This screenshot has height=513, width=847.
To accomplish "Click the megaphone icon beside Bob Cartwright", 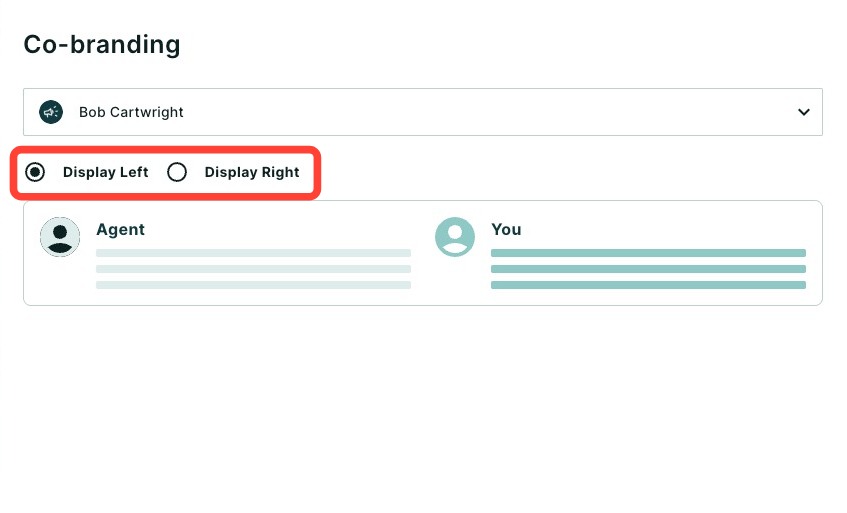I will pos(51,112).
